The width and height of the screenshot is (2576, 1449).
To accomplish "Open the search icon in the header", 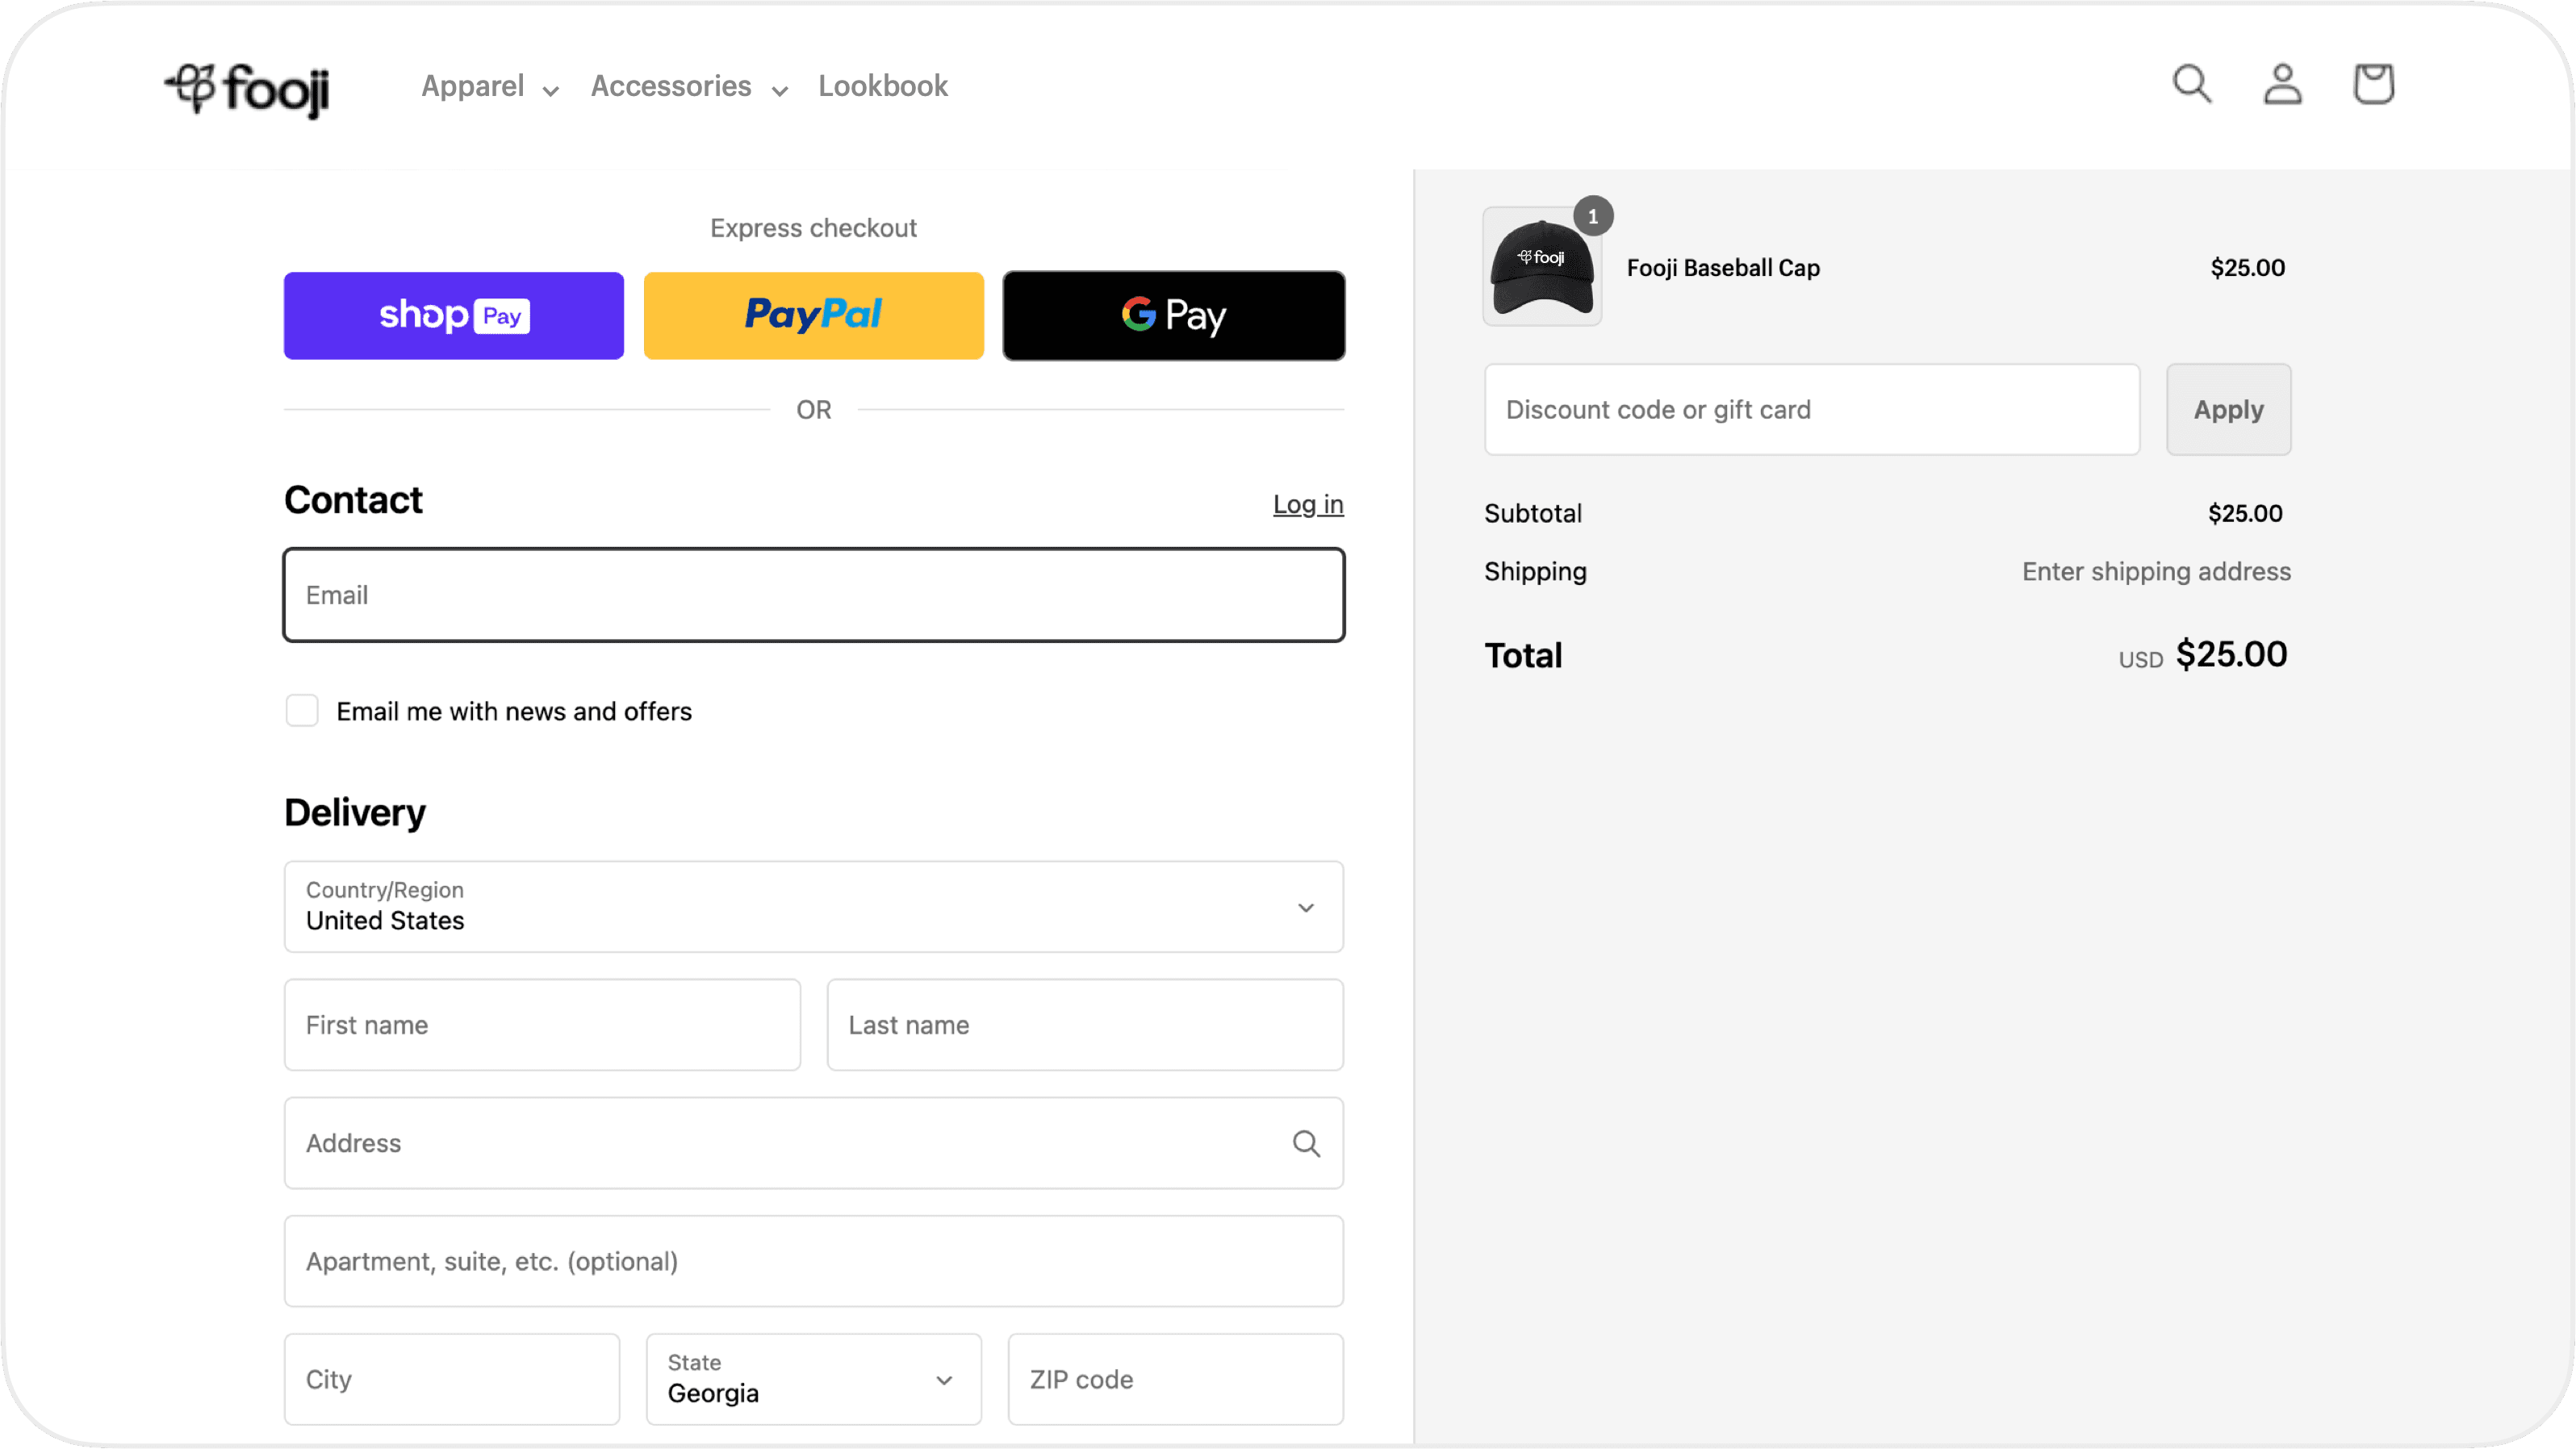I will click(2192, 84).
